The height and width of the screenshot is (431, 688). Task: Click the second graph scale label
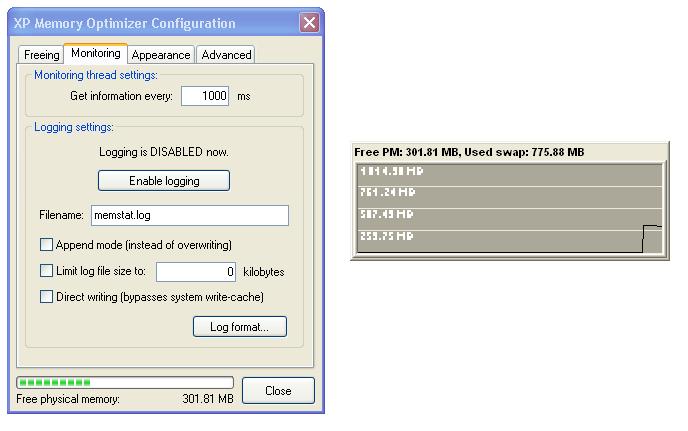[387, 192]
